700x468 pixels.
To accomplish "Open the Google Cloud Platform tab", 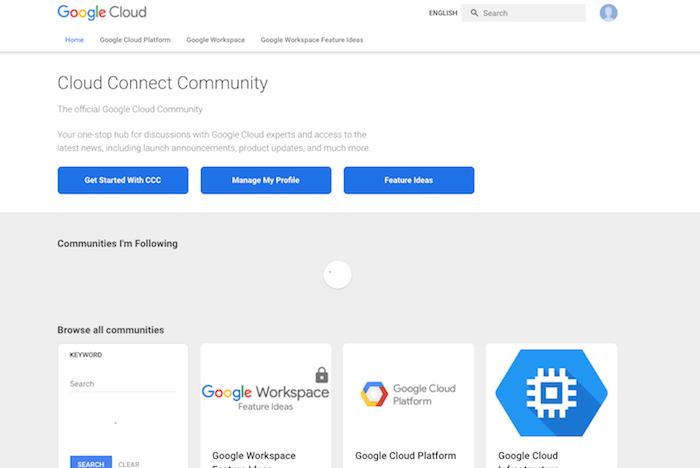I will point(135,40).
